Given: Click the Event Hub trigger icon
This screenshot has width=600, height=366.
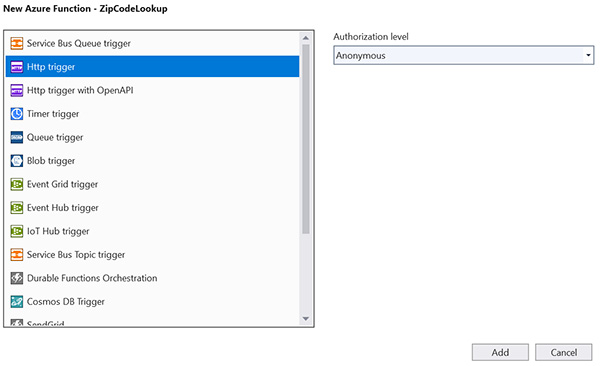Looking at the screenshot, I should pyautogui.click(x=16, y=208).
